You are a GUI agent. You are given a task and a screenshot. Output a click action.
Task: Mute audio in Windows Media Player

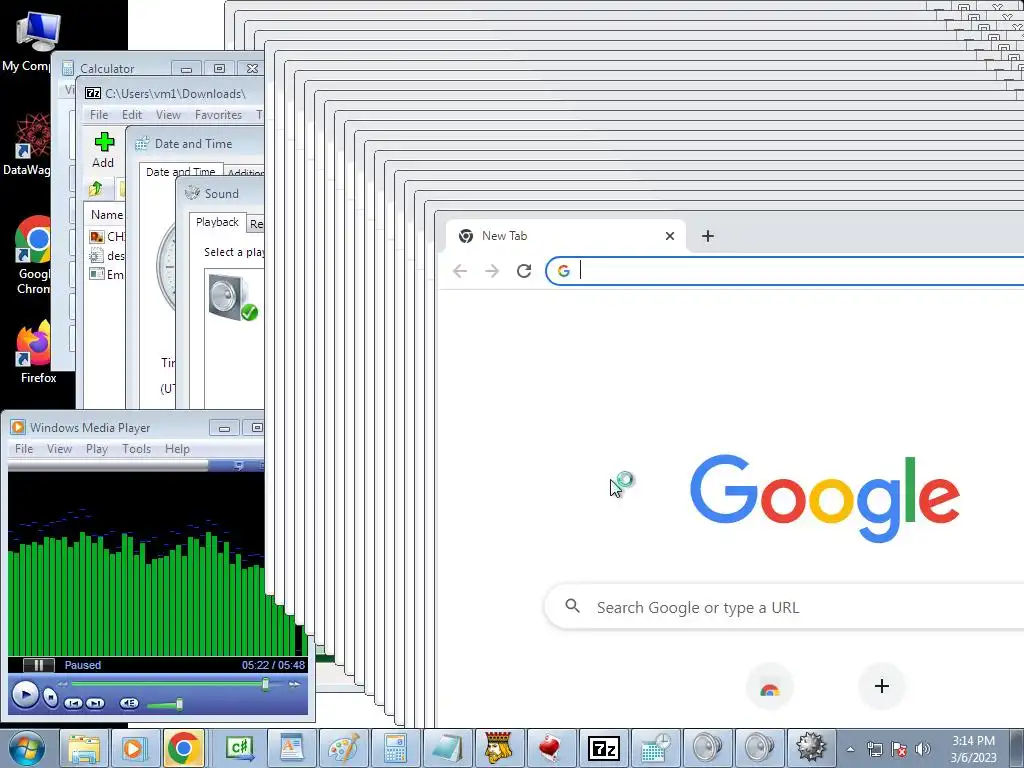click(x=129, y=703)
